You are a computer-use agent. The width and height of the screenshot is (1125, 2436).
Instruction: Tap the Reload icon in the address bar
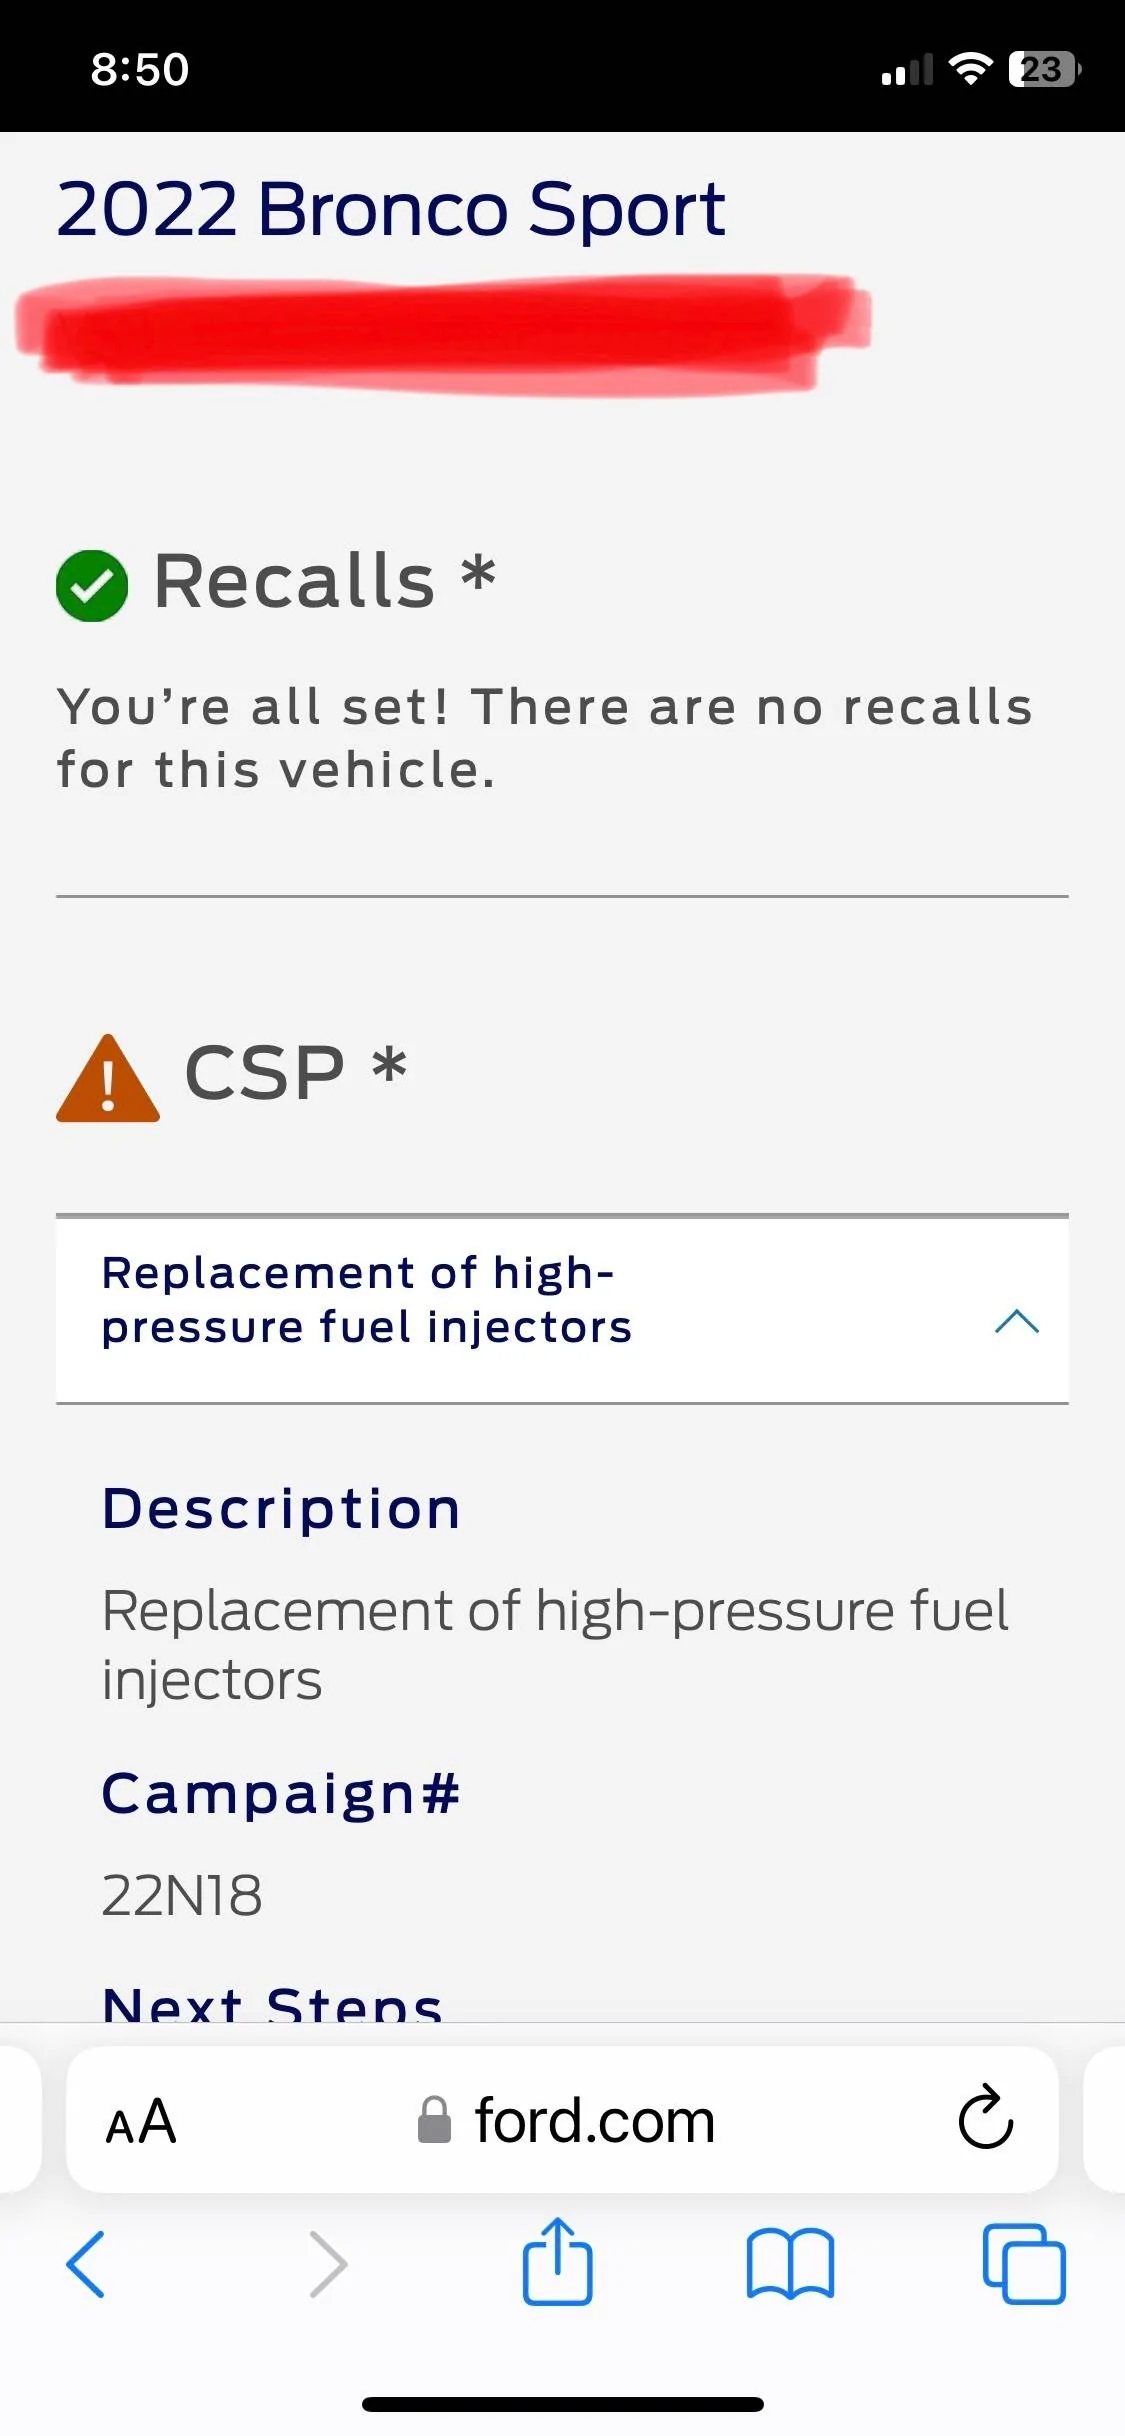pos(984,2118)
